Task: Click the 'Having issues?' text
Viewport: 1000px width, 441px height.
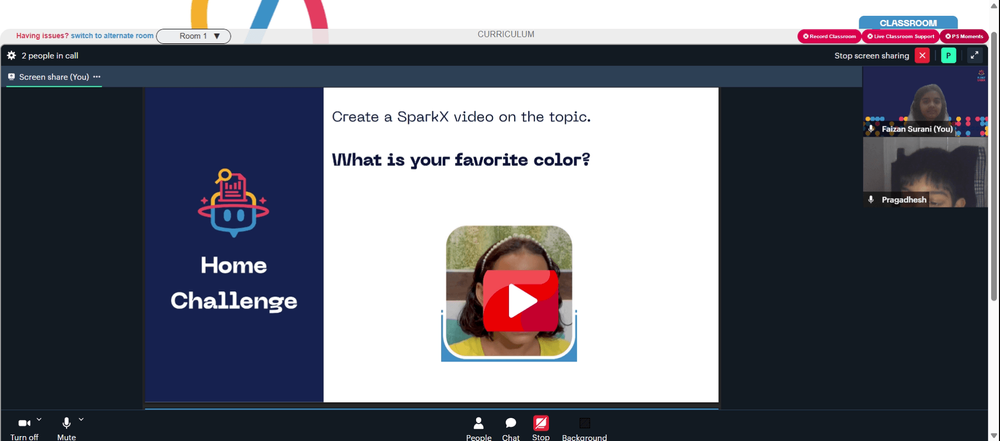Action: (42, 36)
